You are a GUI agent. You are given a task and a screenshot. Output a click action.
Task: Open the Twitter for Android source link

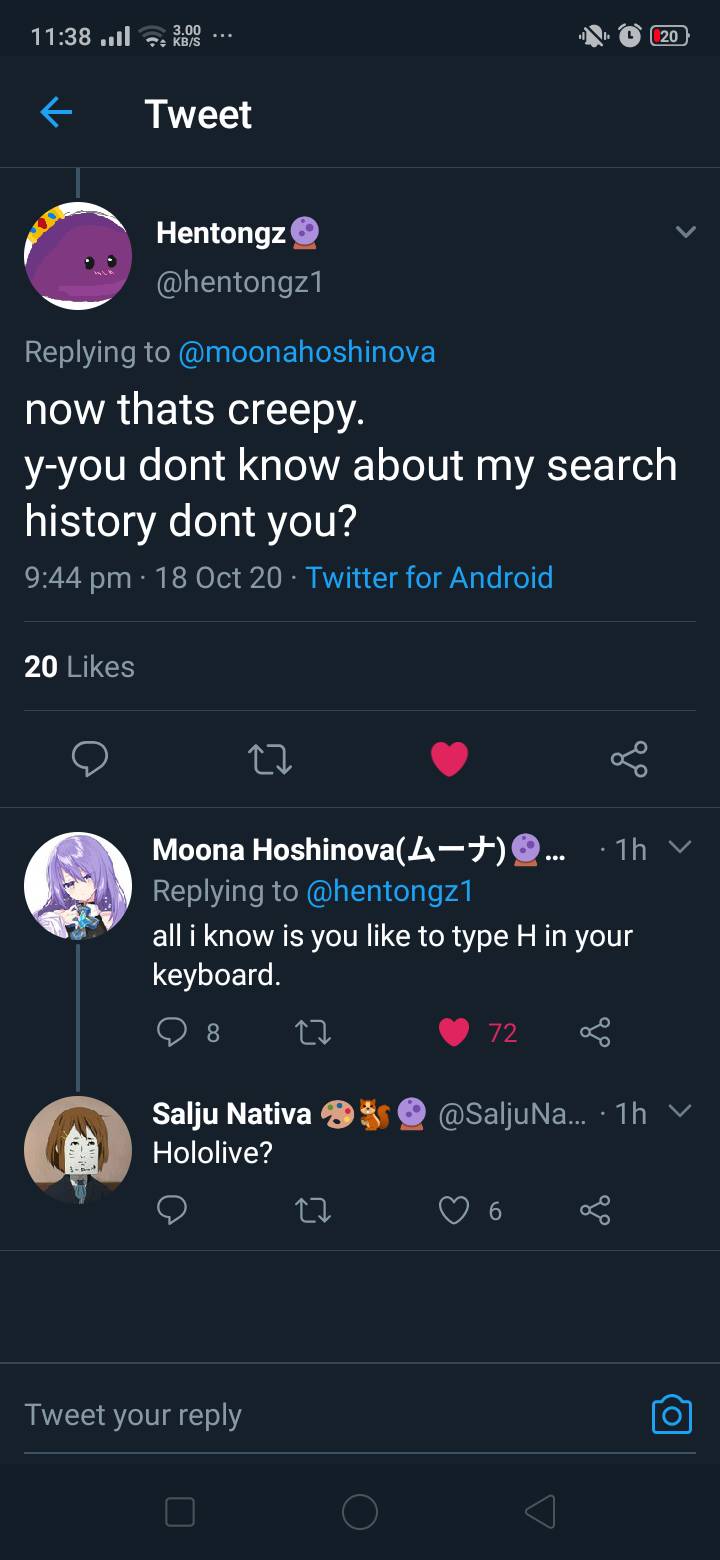(x=429, y=578)
